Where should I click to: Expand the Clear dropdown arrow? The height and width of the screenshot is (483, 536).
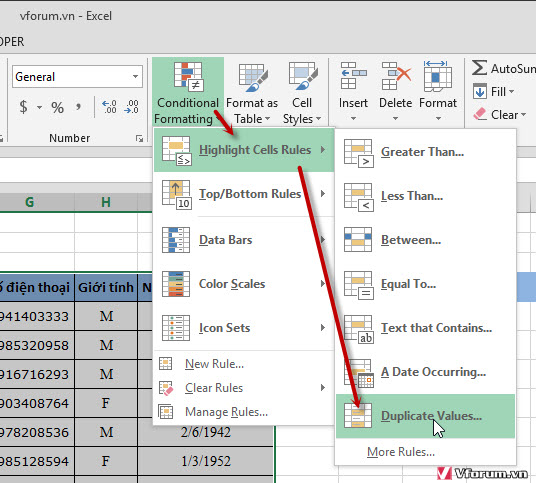pos(523,115)
